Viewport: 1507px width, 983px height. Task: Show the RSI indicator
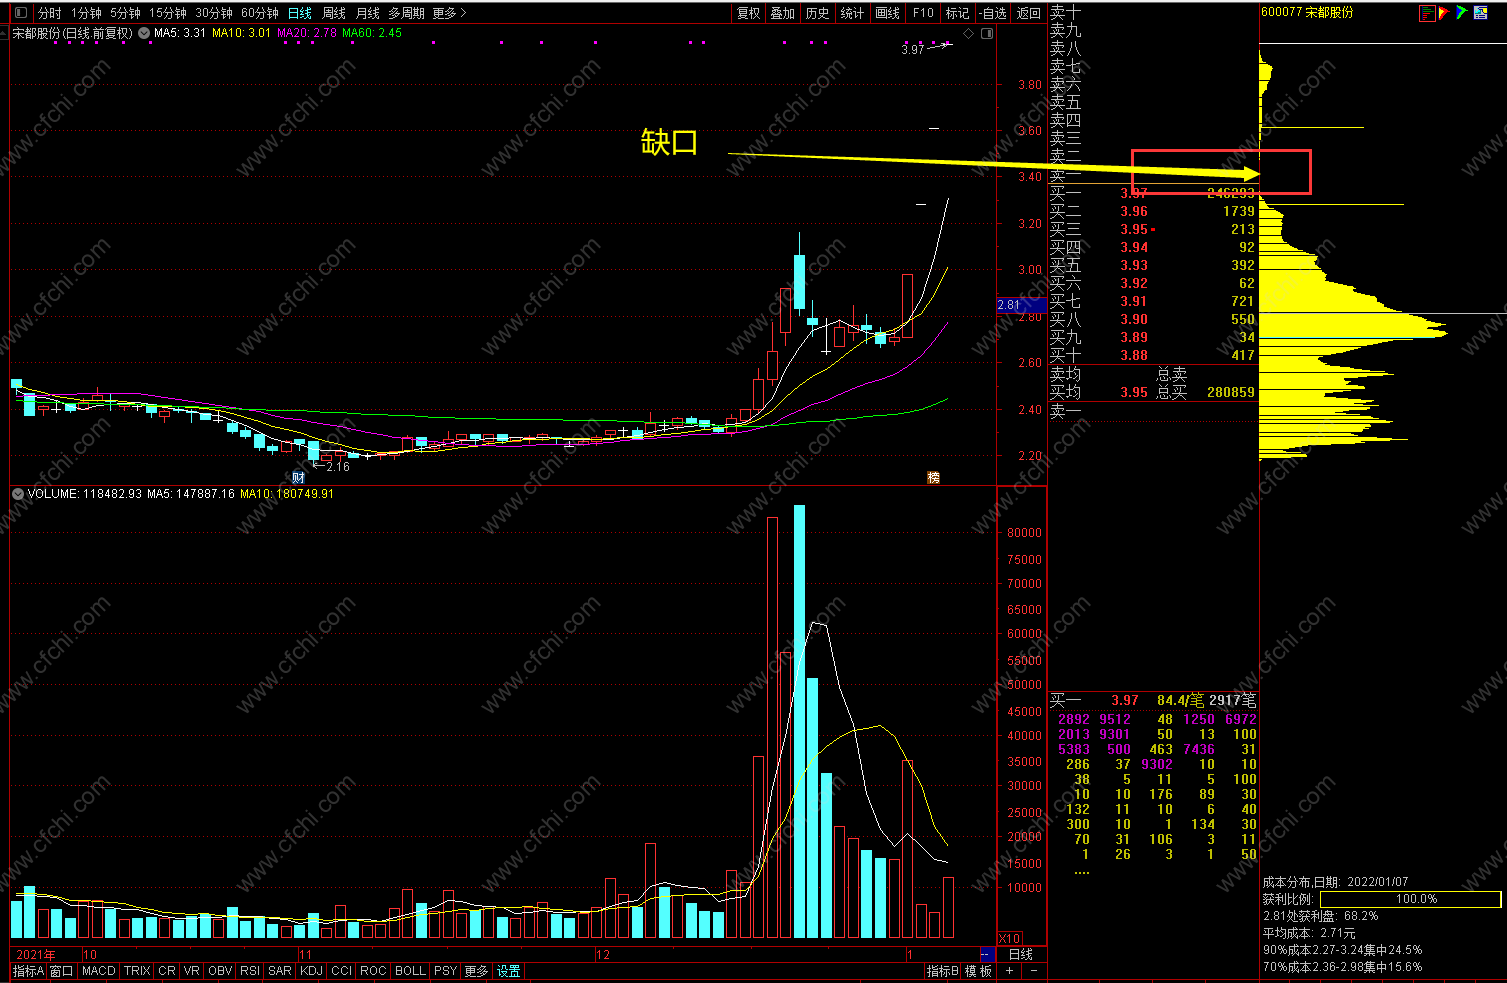click(250, 971)
